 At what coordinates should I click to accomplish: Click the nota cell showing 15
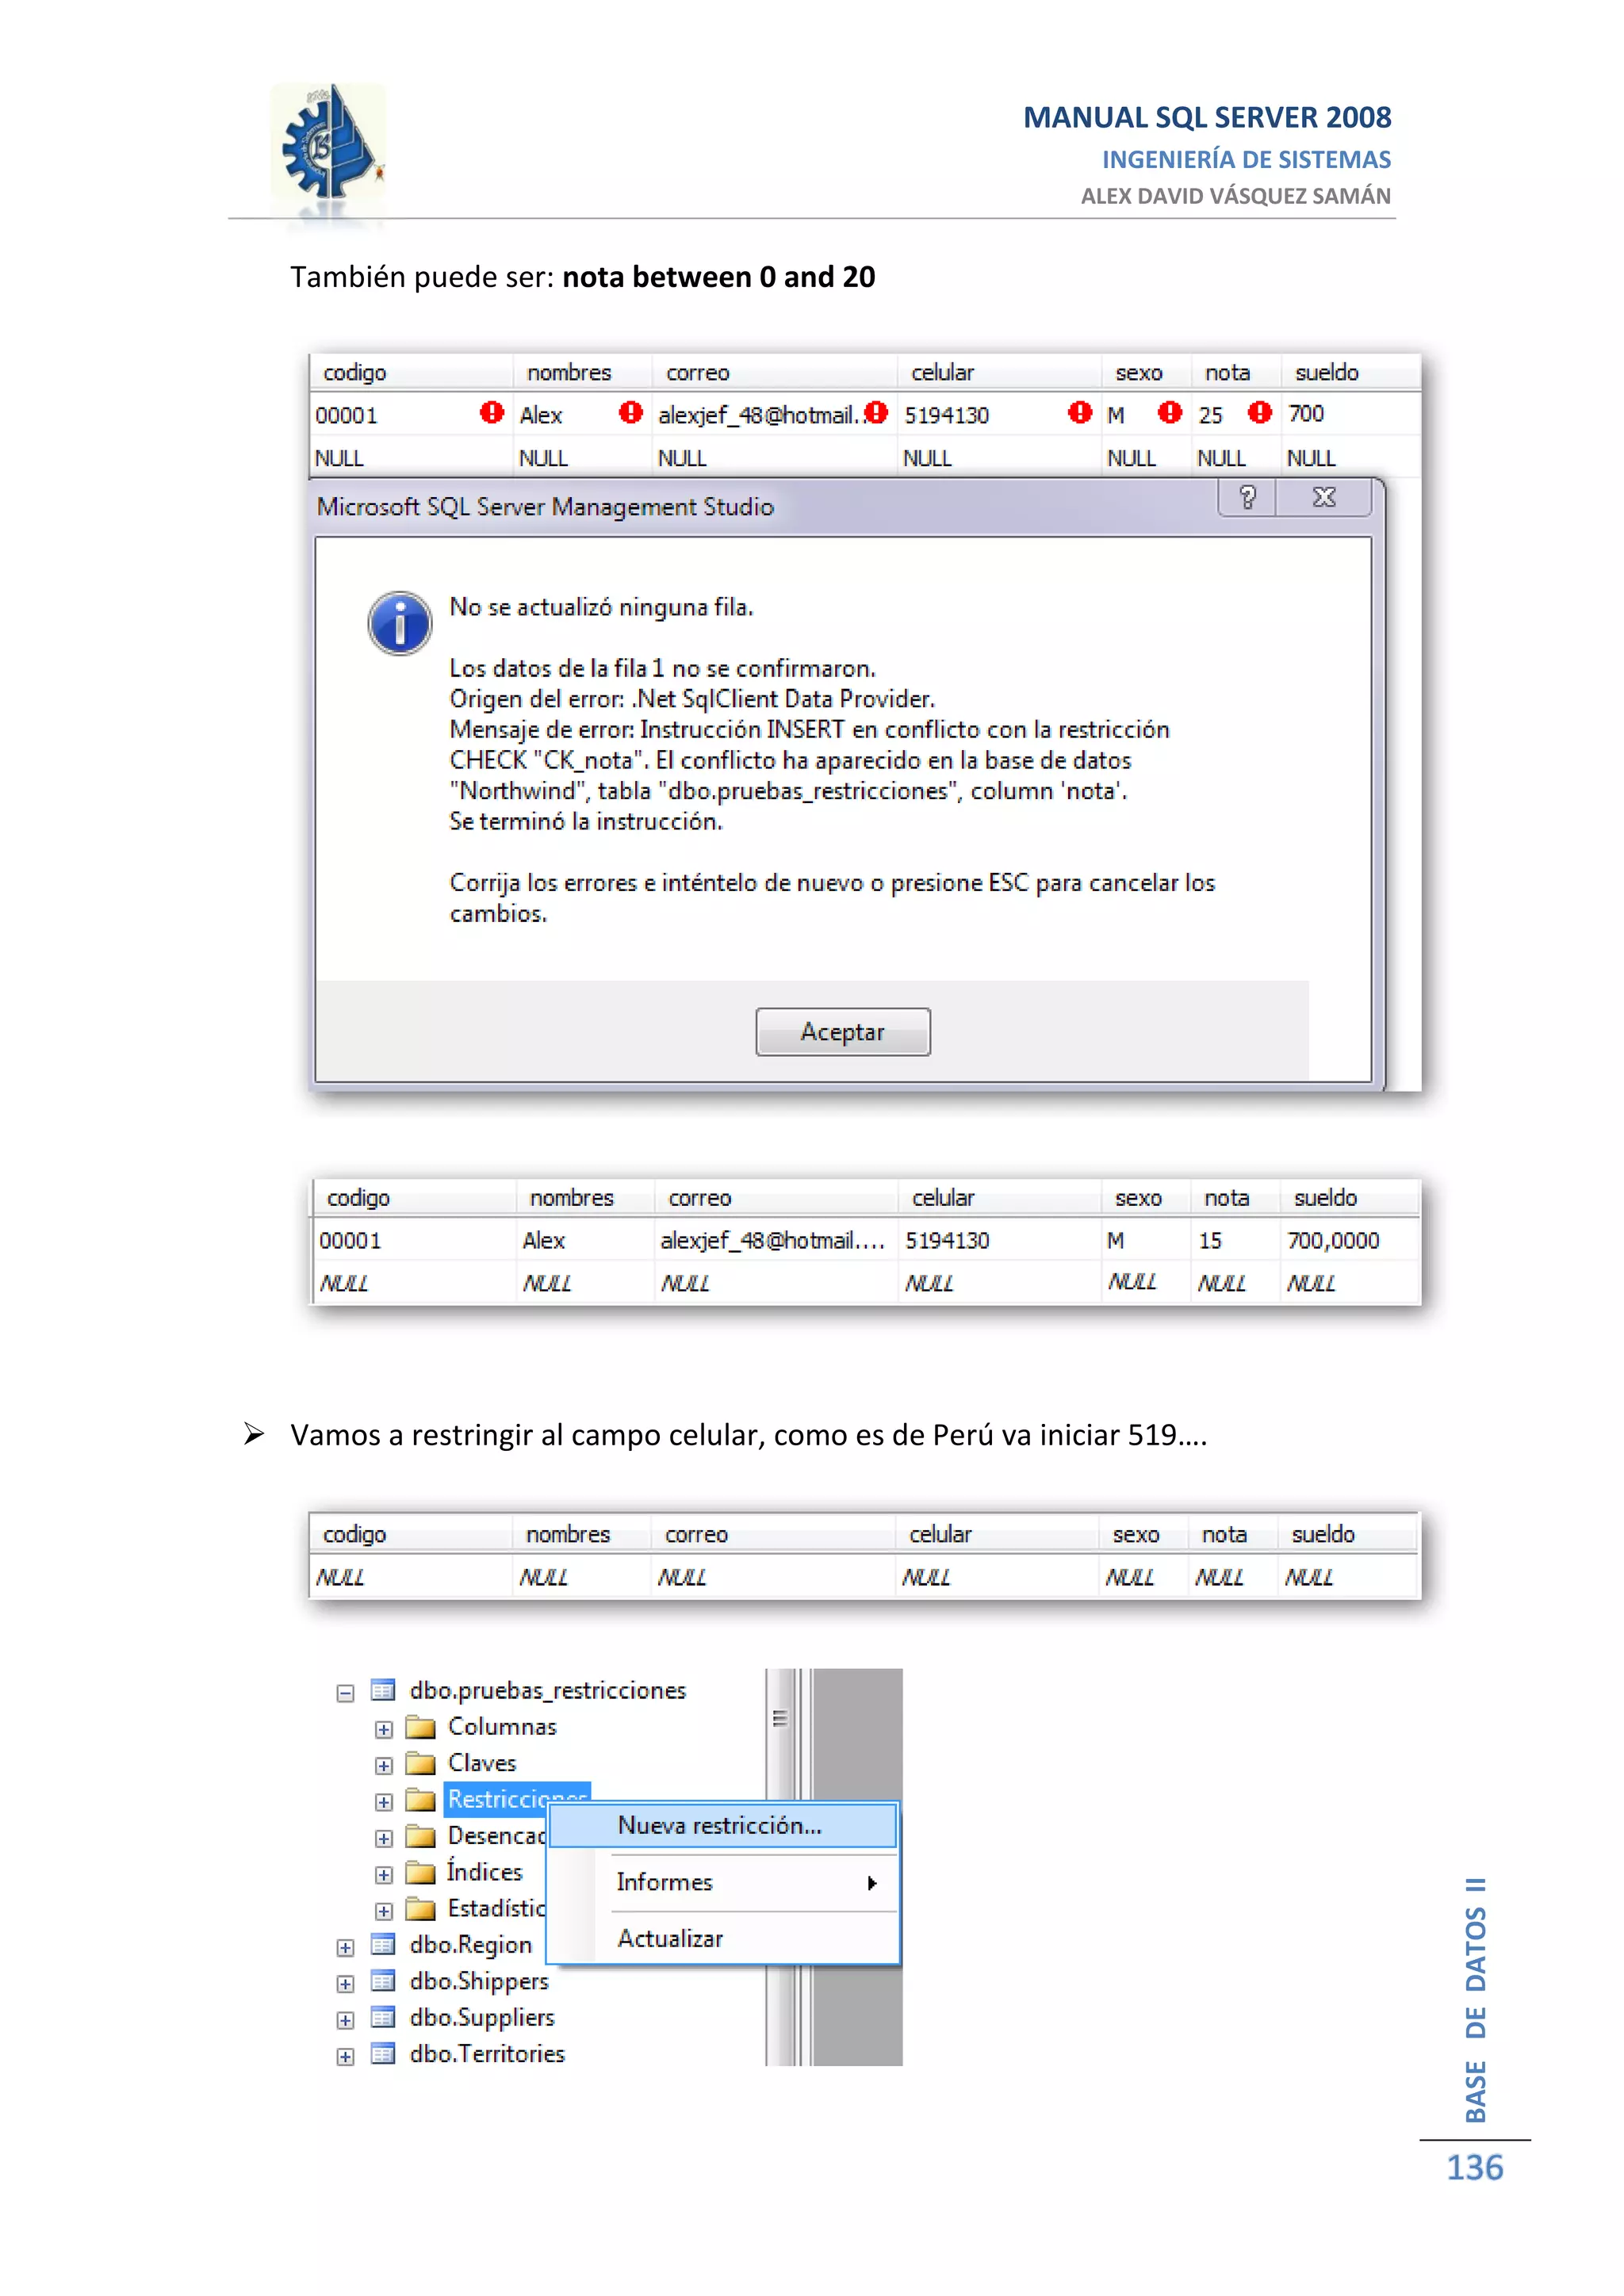tap(1235, 1240)
